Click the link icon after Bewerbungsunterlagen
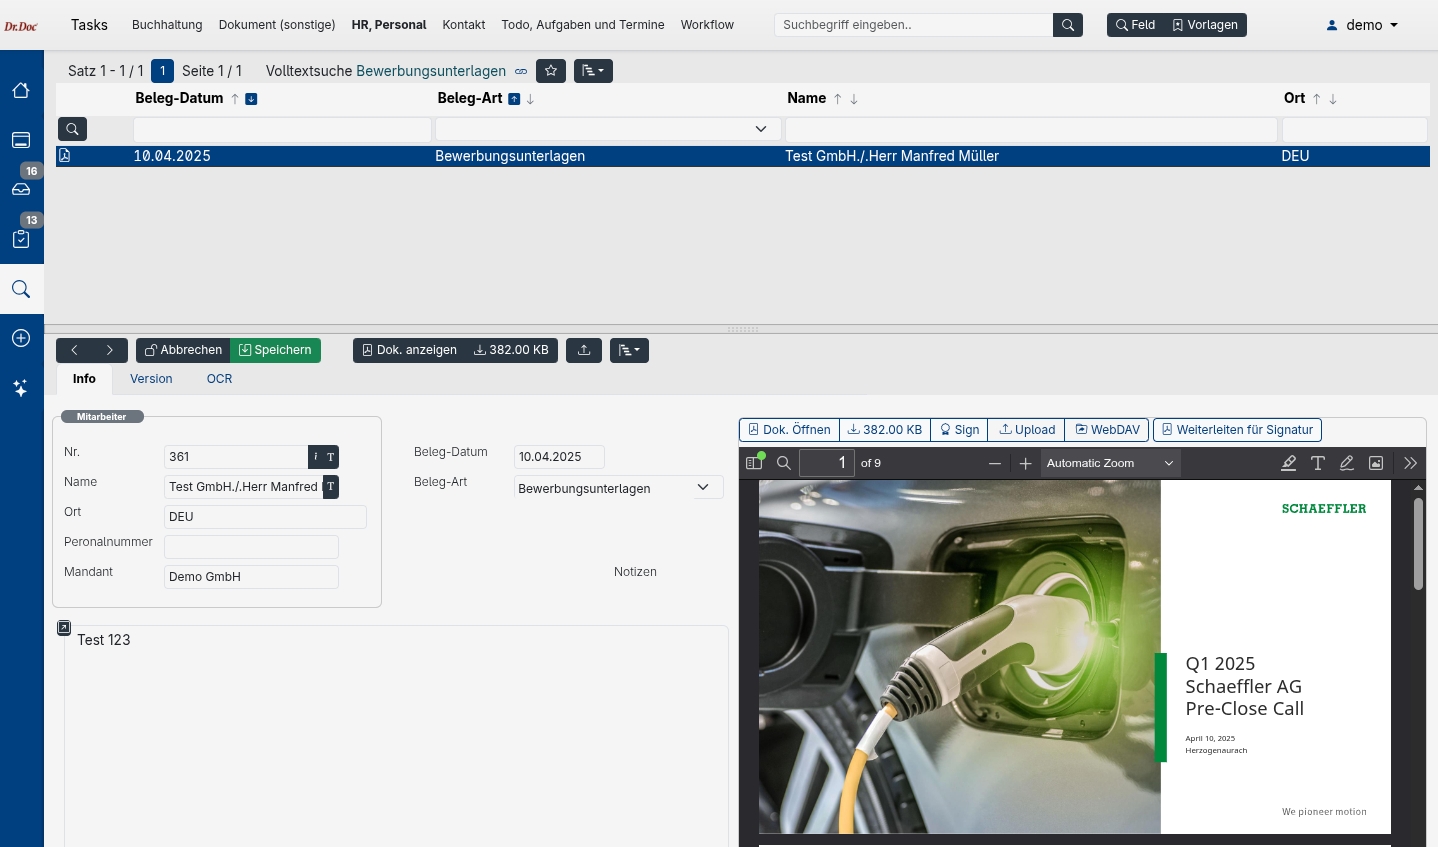The width and height of the screenshot is (1438, 847). pyautogui.click(x=521, y=71)
